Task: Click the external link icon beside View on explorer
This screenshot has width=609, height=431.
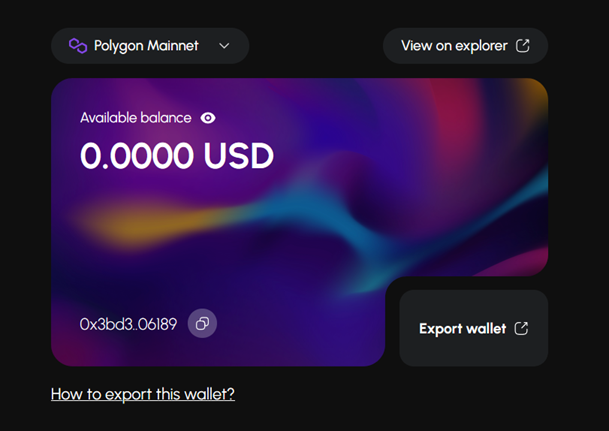Action: (522, 46)
